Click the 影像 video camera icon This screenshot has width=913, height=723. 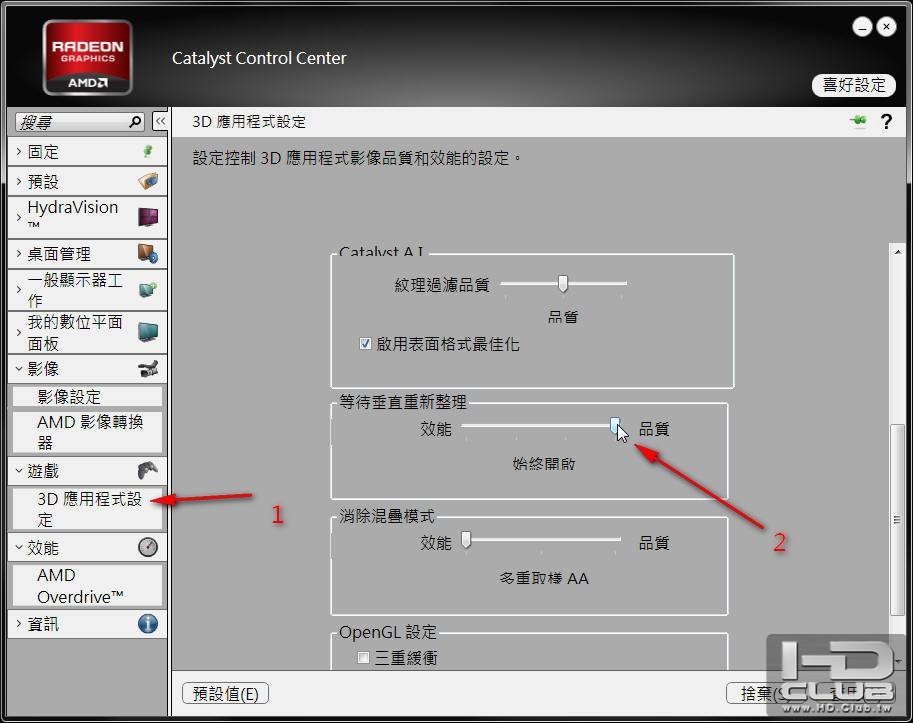coord(148,369)
